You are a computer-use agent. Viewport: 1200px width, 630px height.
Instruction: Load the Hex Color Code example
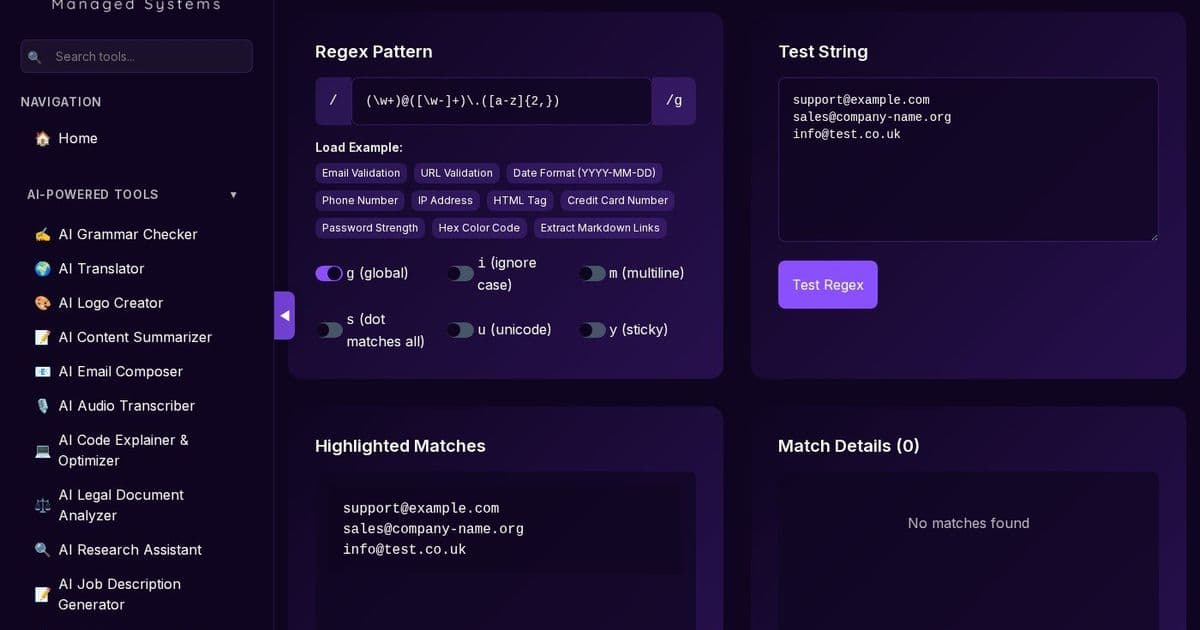click(479, 228)
